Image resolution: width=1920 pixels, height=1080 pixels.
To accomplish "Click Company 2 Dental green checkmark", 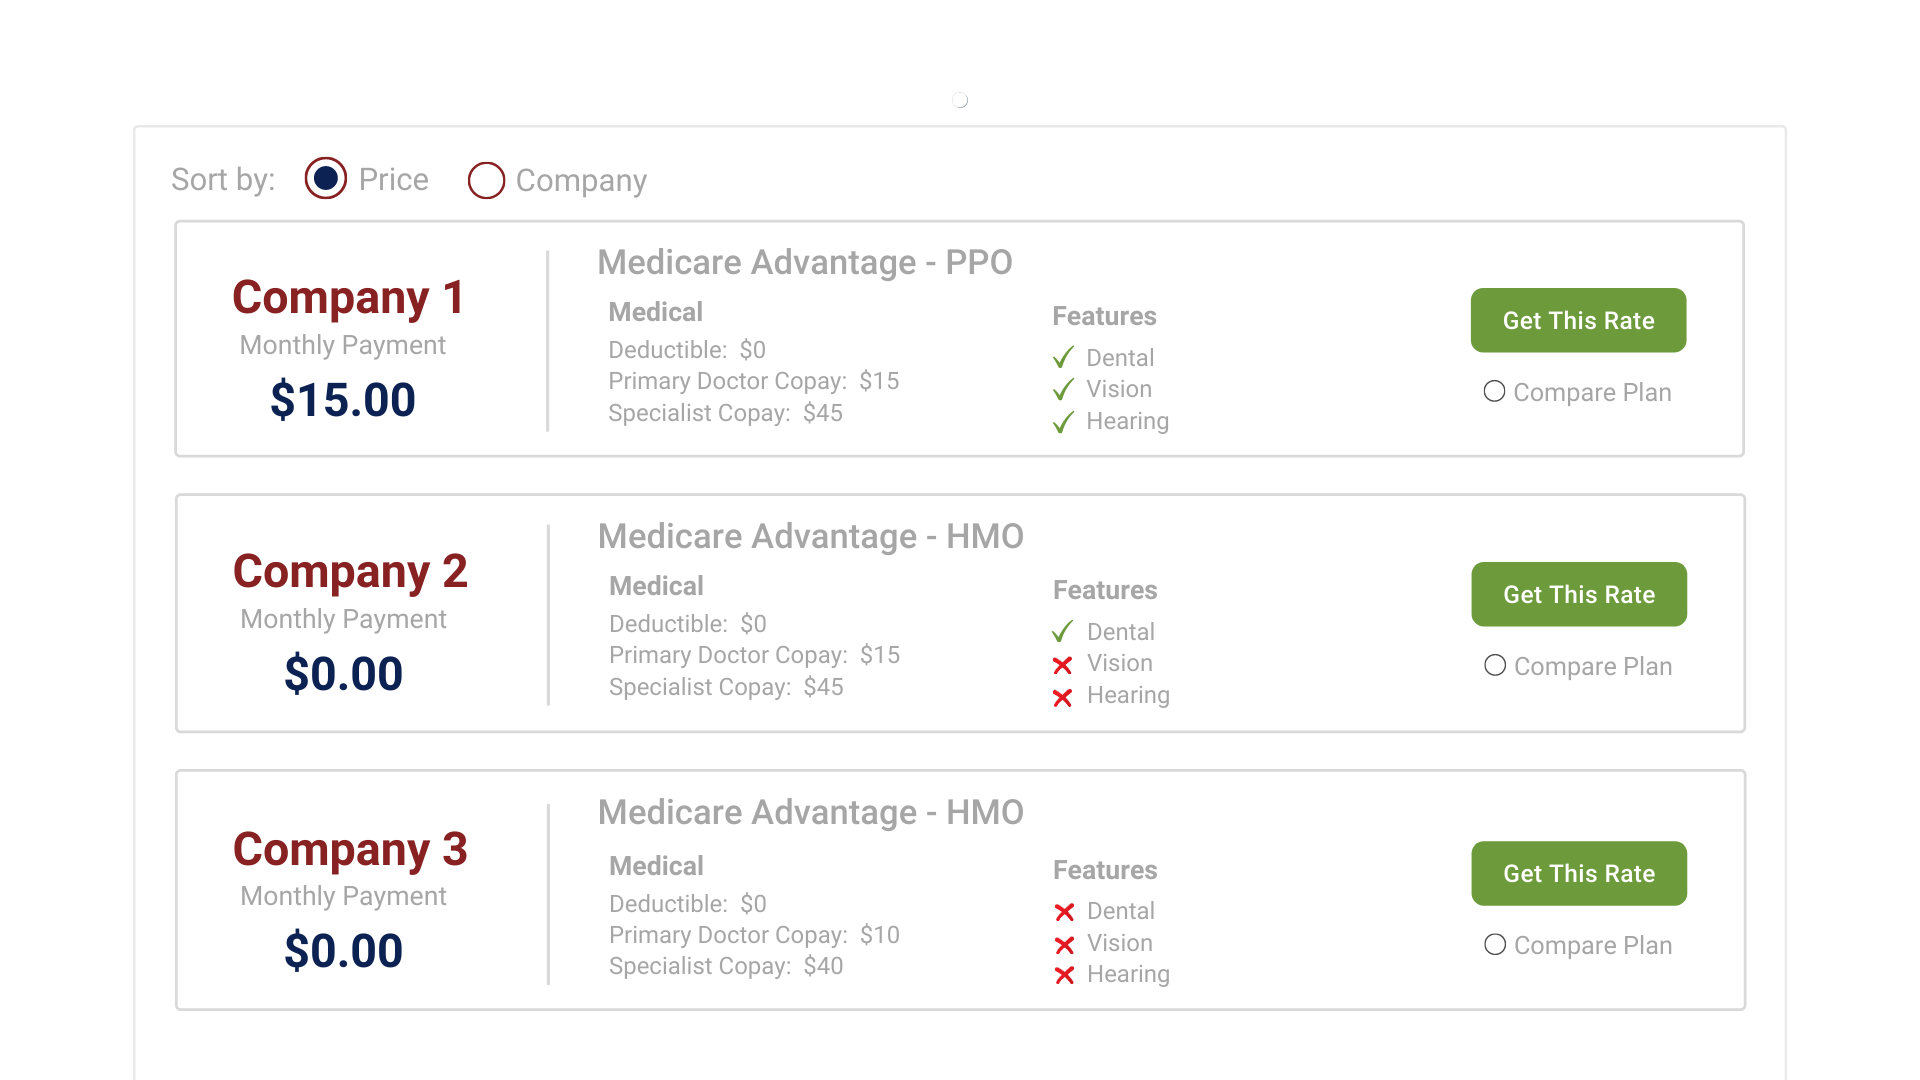I will [1063, 632].
